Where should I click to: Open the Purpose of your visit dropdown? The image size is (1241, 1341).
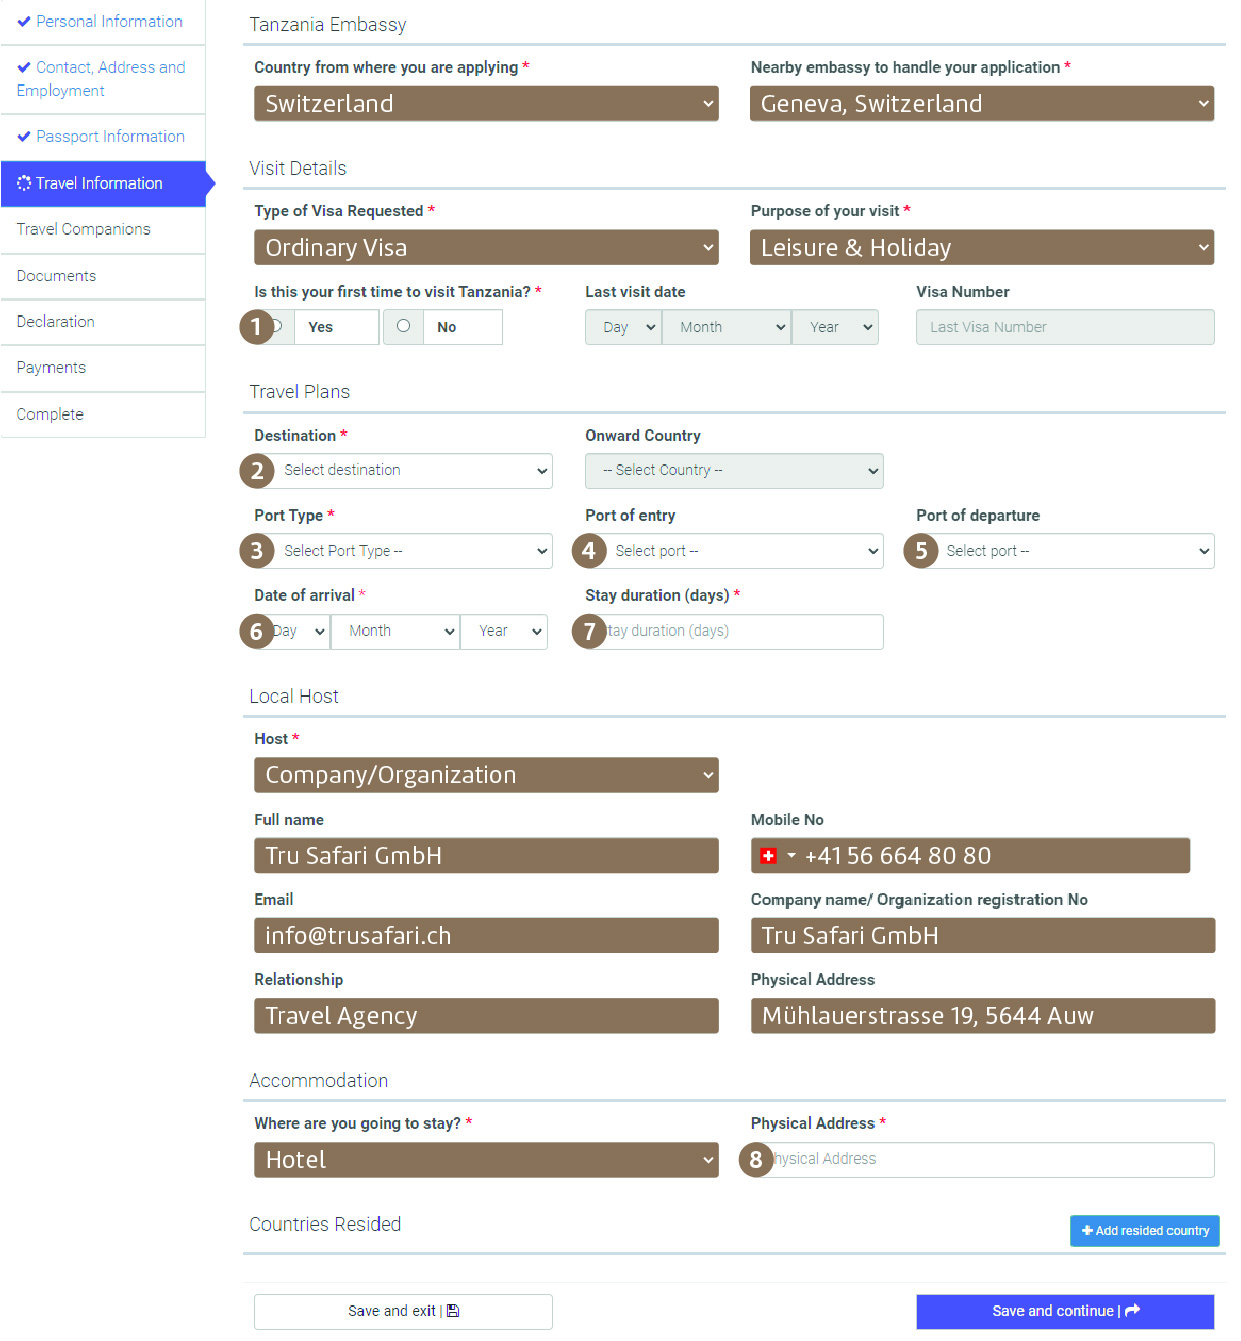(981, 248)
